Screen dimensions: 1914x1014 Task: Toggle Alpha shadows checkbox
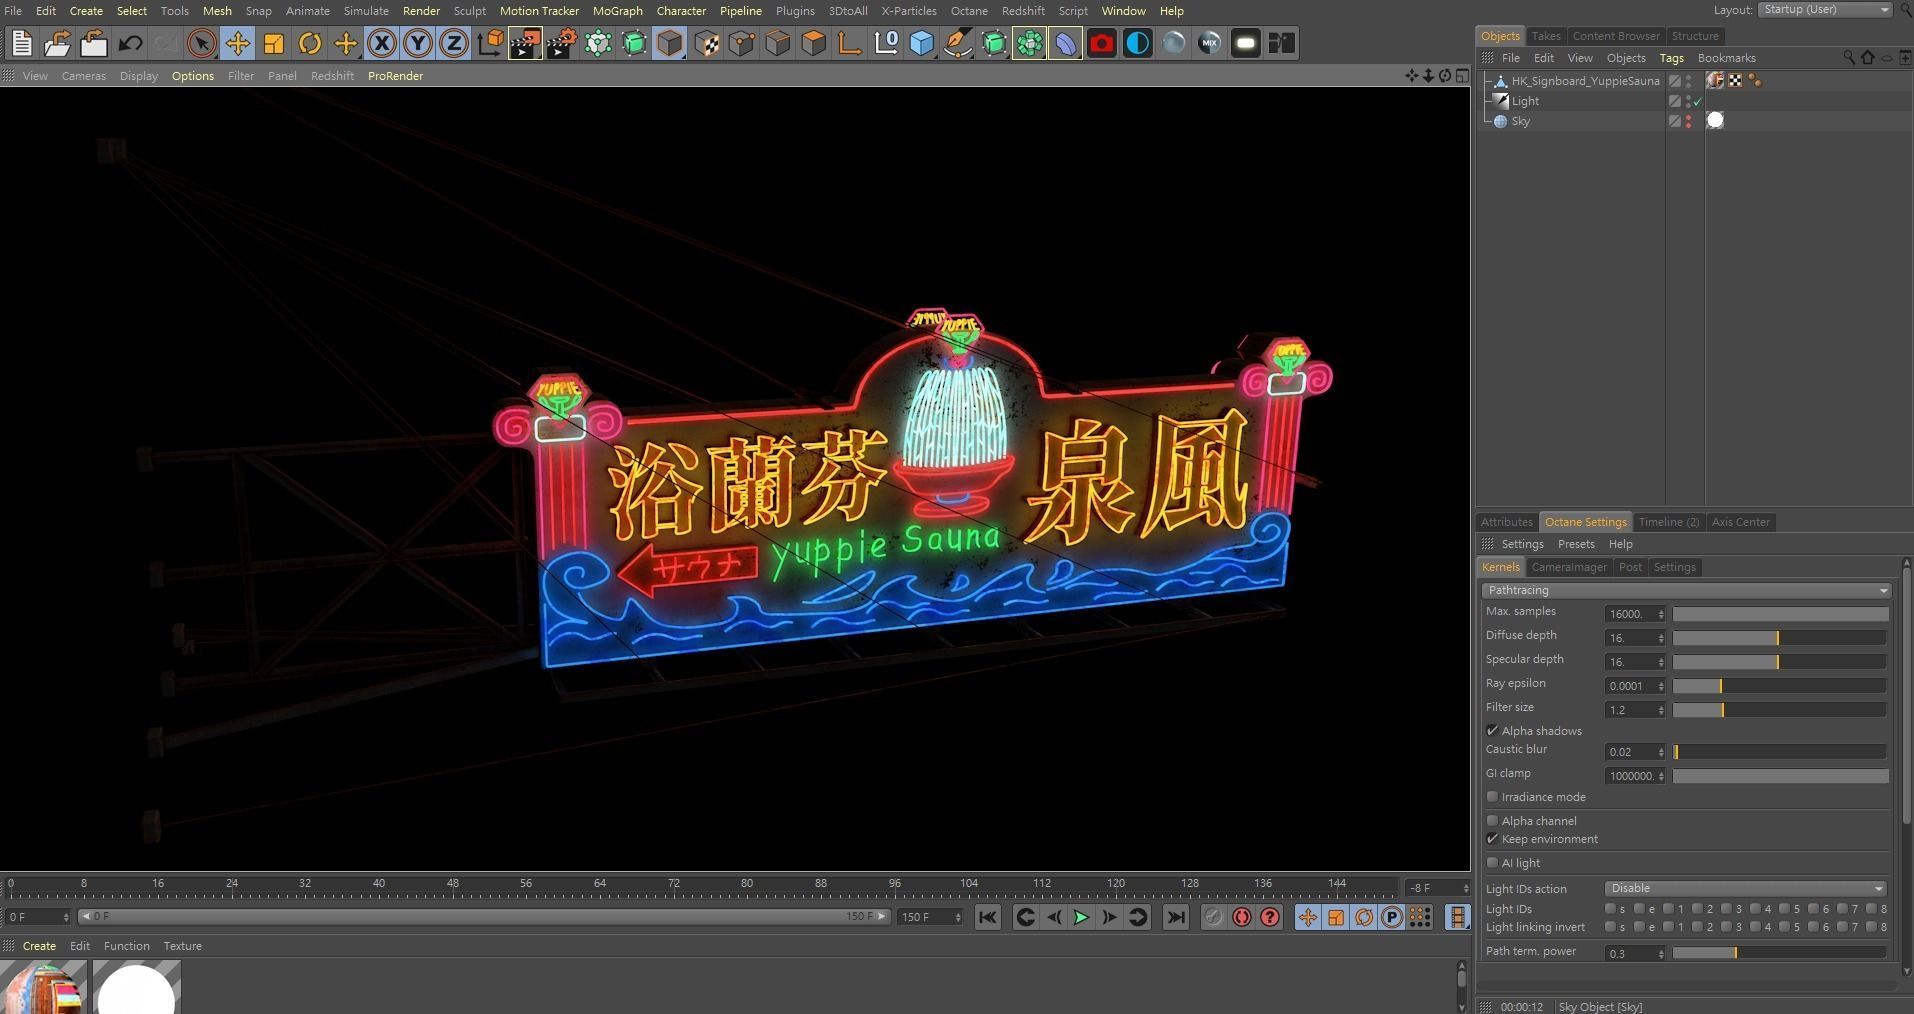[1492, 731]
